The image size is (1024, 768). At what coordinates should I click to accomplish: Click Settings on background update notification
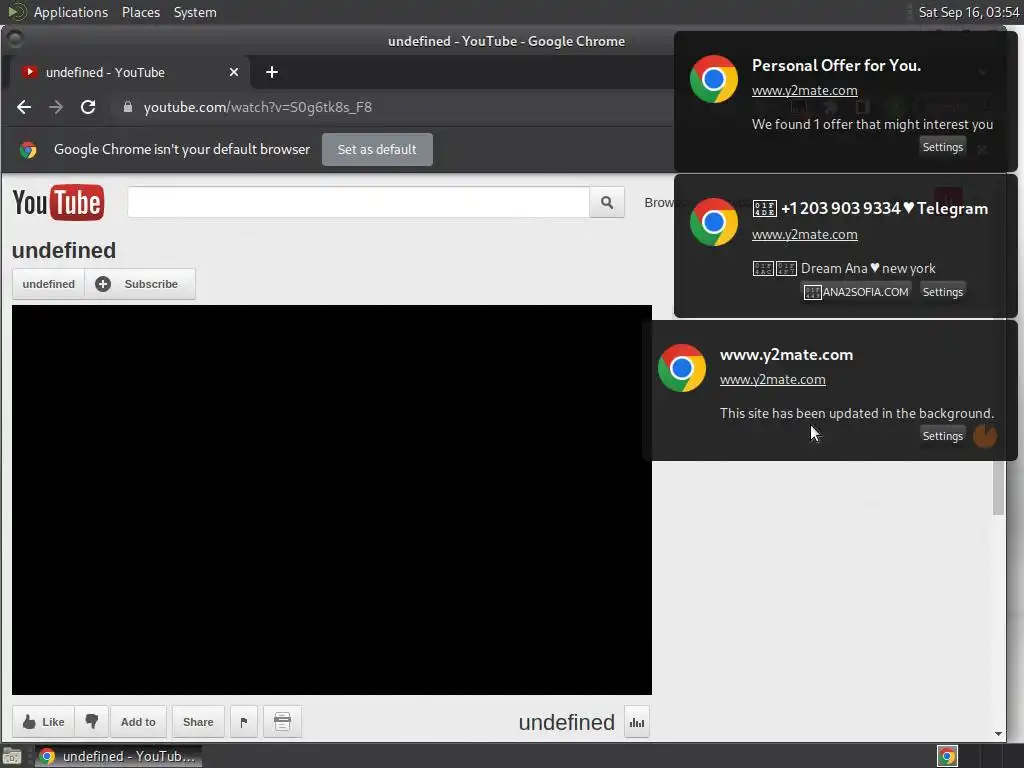pyautogui.click(x=942, y=436)
